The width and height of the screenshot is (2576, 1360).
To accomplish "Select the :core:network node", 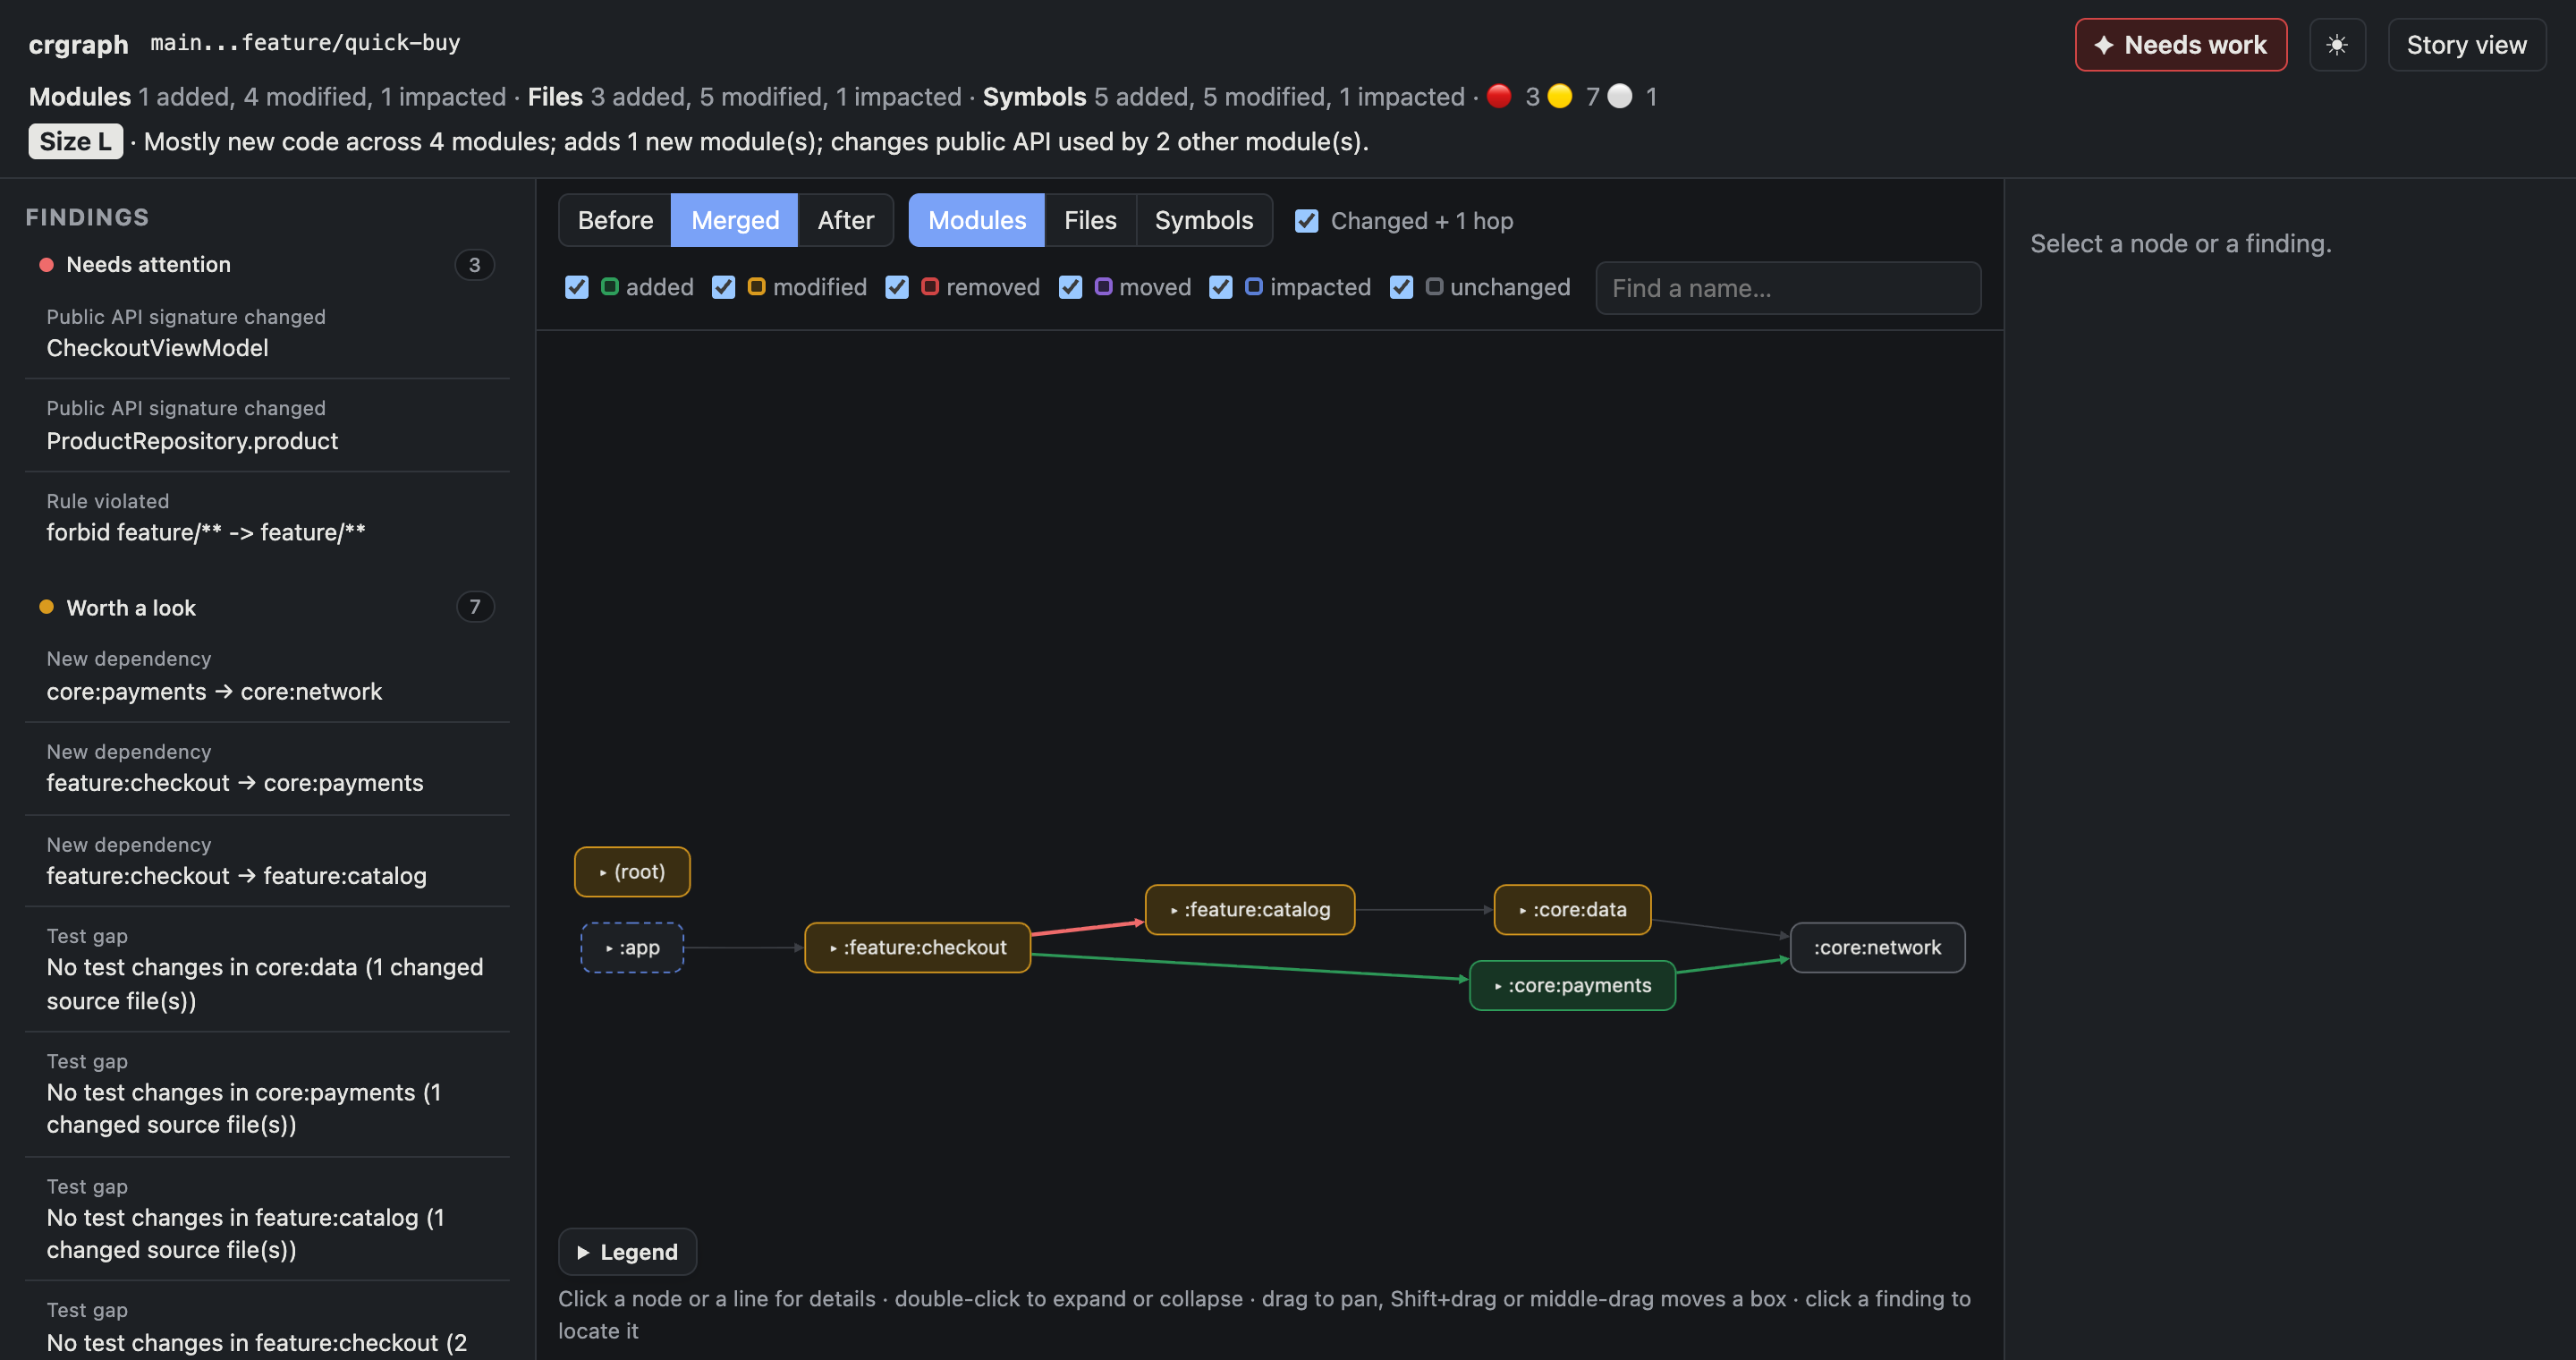I will coord(1877,948).
